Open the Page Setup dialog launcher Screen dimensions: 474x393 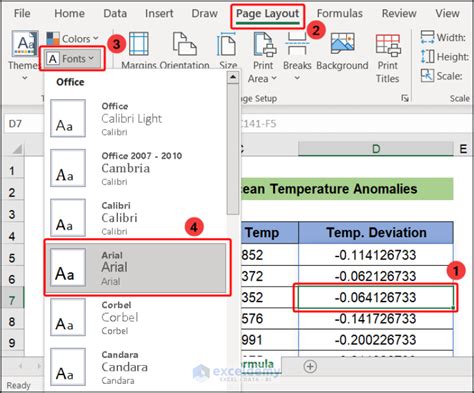[x=405, y=98]
